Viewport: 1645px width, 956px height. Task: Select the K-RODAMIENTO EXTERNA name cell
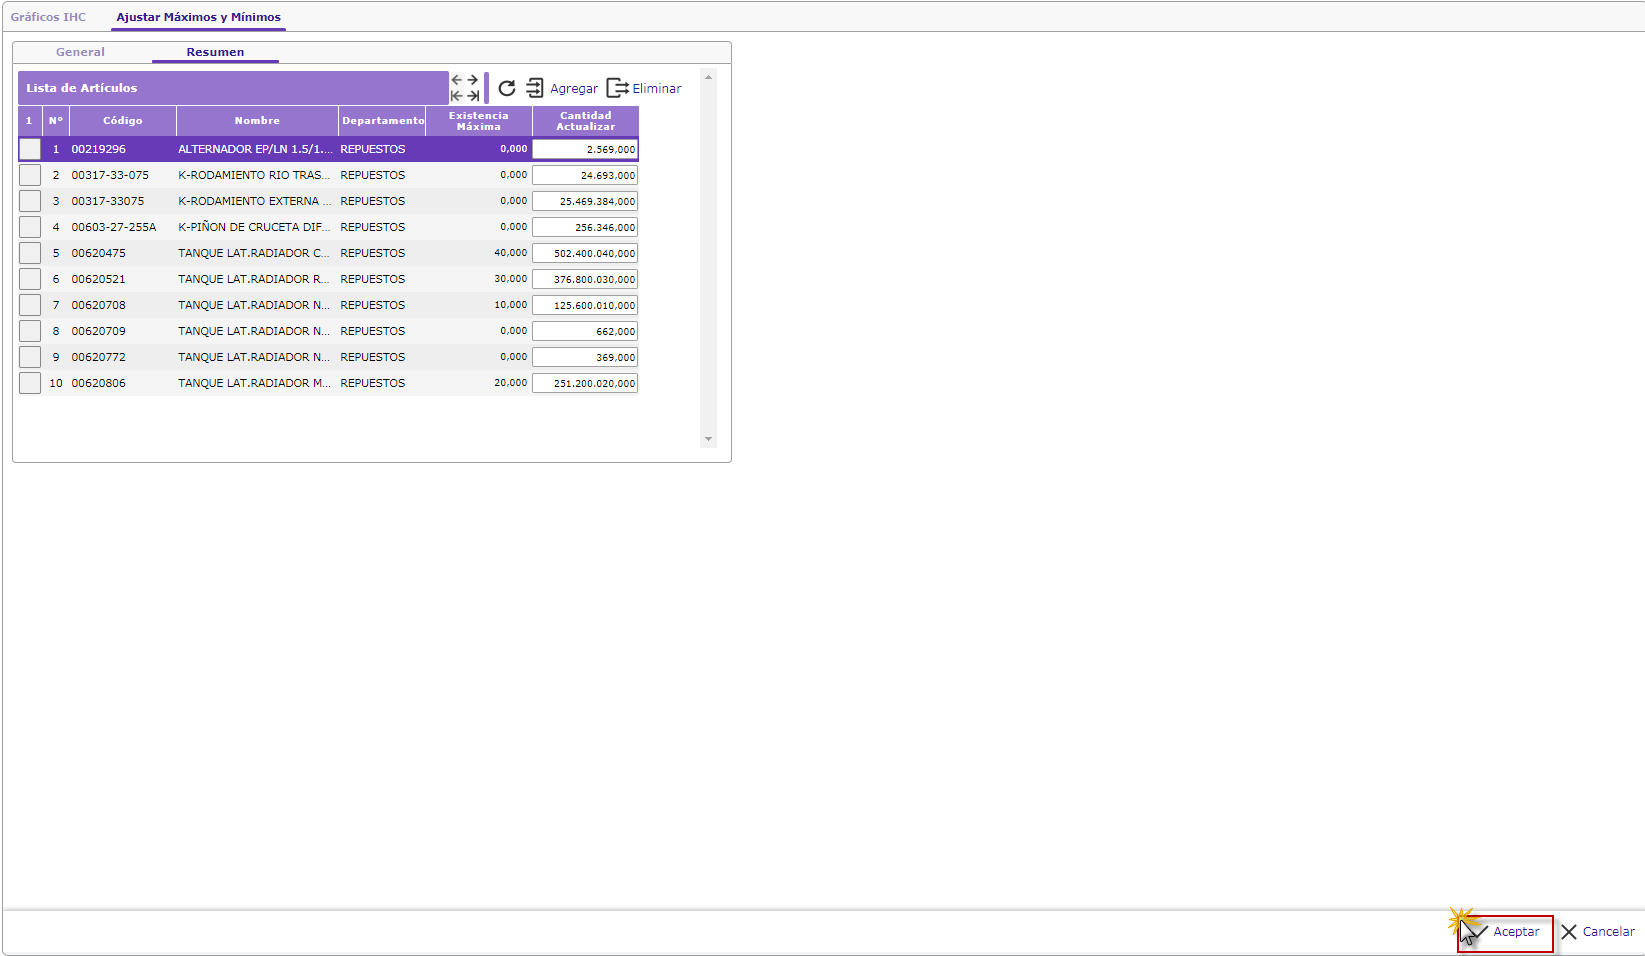[256, 201]
